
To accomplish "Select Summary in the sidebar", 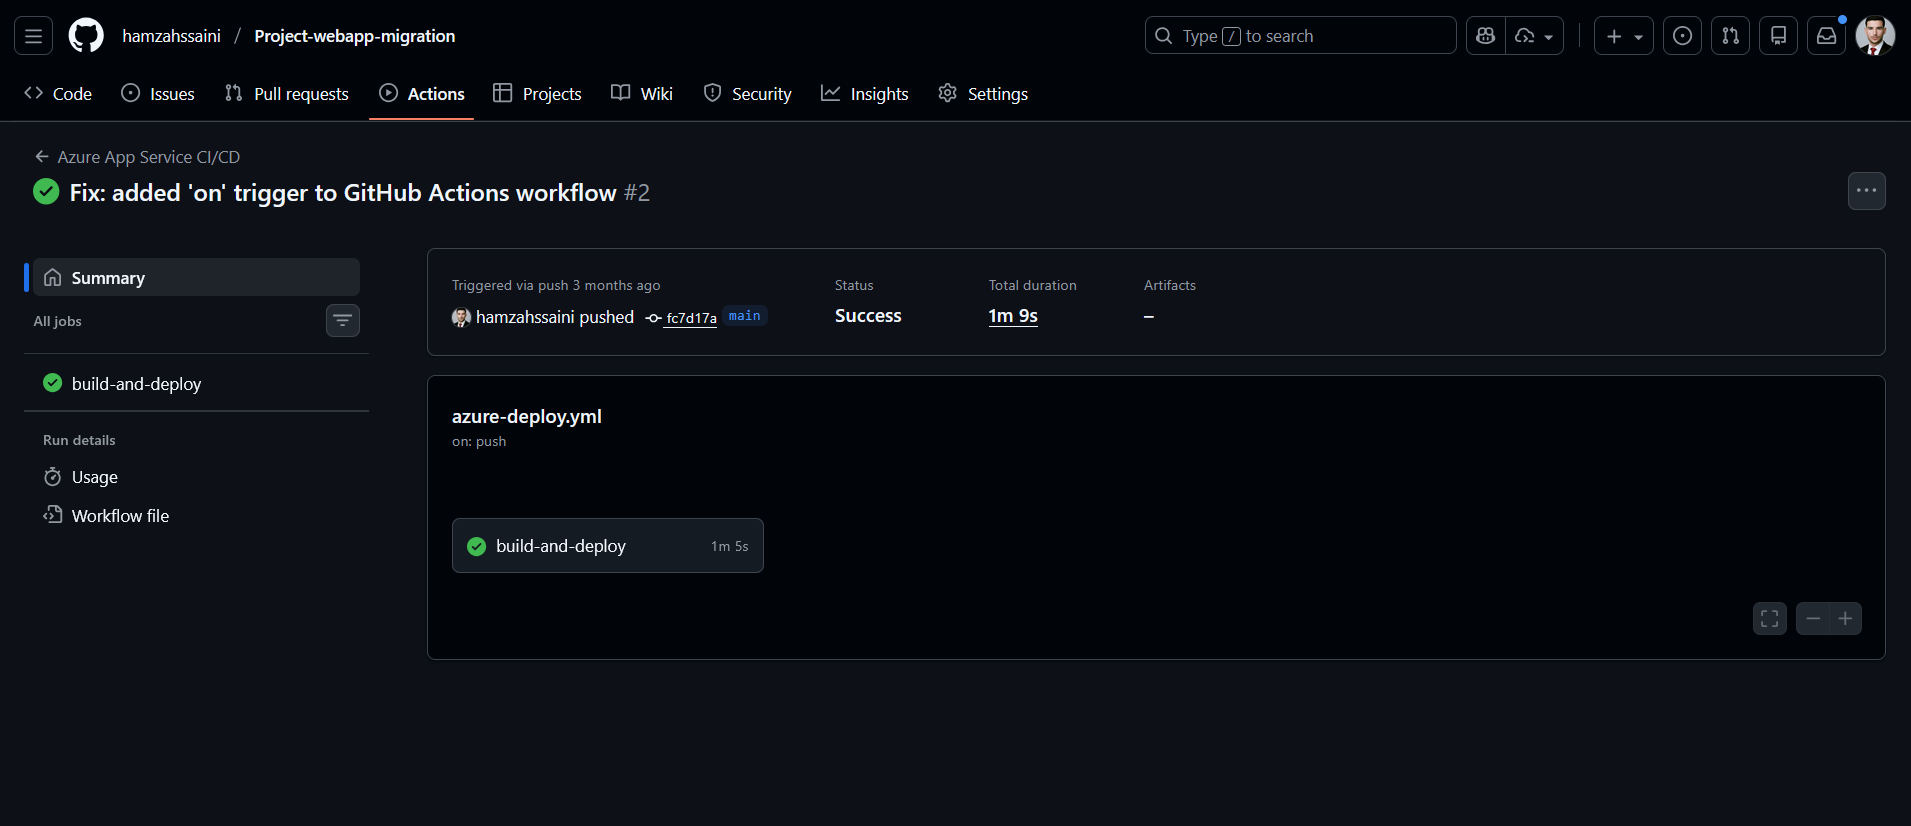I will [x=196, y=278].
